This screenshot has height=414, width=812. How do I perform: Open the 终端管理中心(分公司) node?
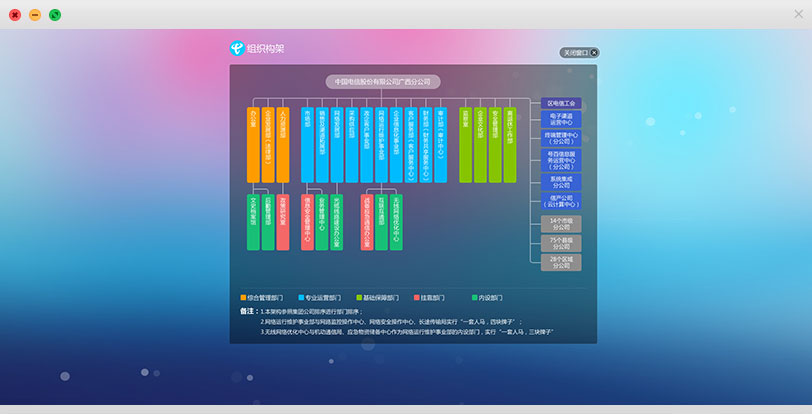pyautogui.click(x=561, y=138)
